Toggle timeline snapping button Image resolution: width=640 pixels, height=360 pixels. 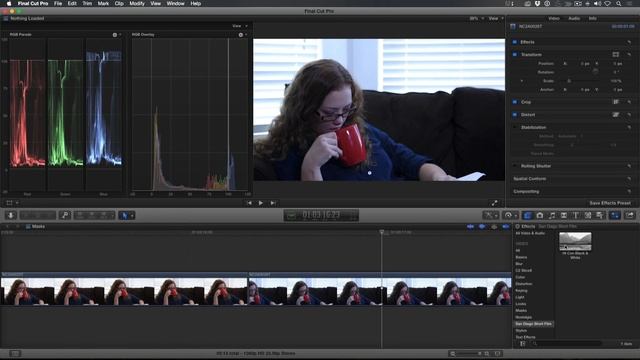coord(506,226)
